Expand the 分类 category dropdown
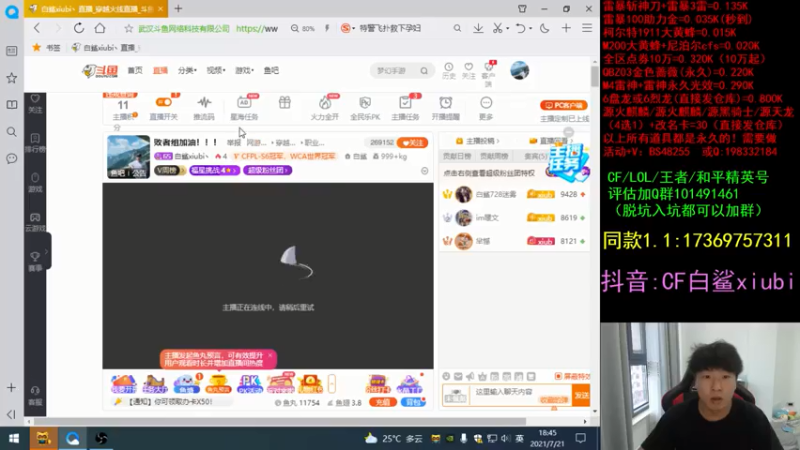Viewport: 800px width, 450px height. tap(187, 70)
